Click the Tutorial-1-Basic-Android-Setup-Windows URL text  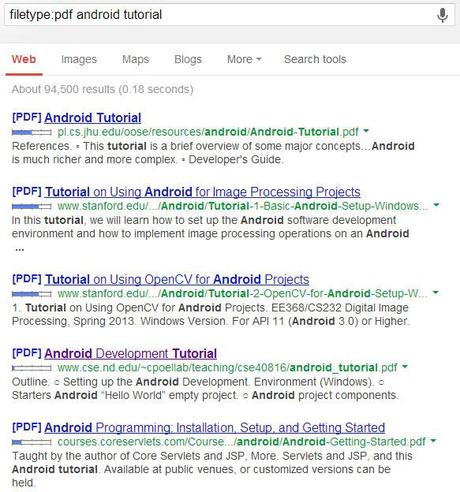(x=243, y=206)
